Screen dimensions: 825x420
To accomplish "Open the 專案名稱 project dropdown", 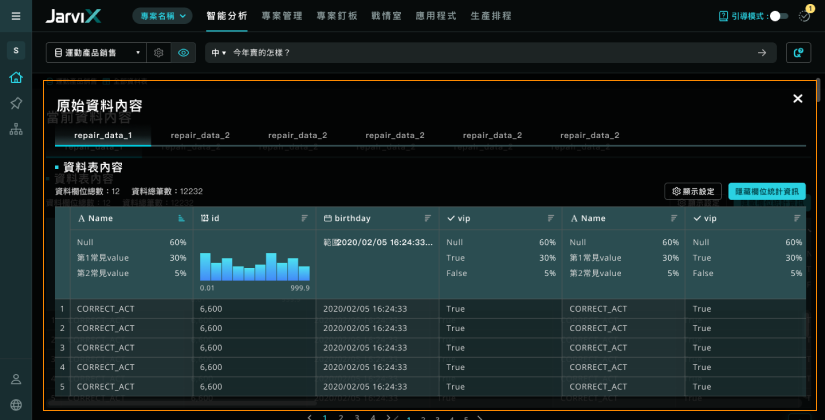I will 163,16.
